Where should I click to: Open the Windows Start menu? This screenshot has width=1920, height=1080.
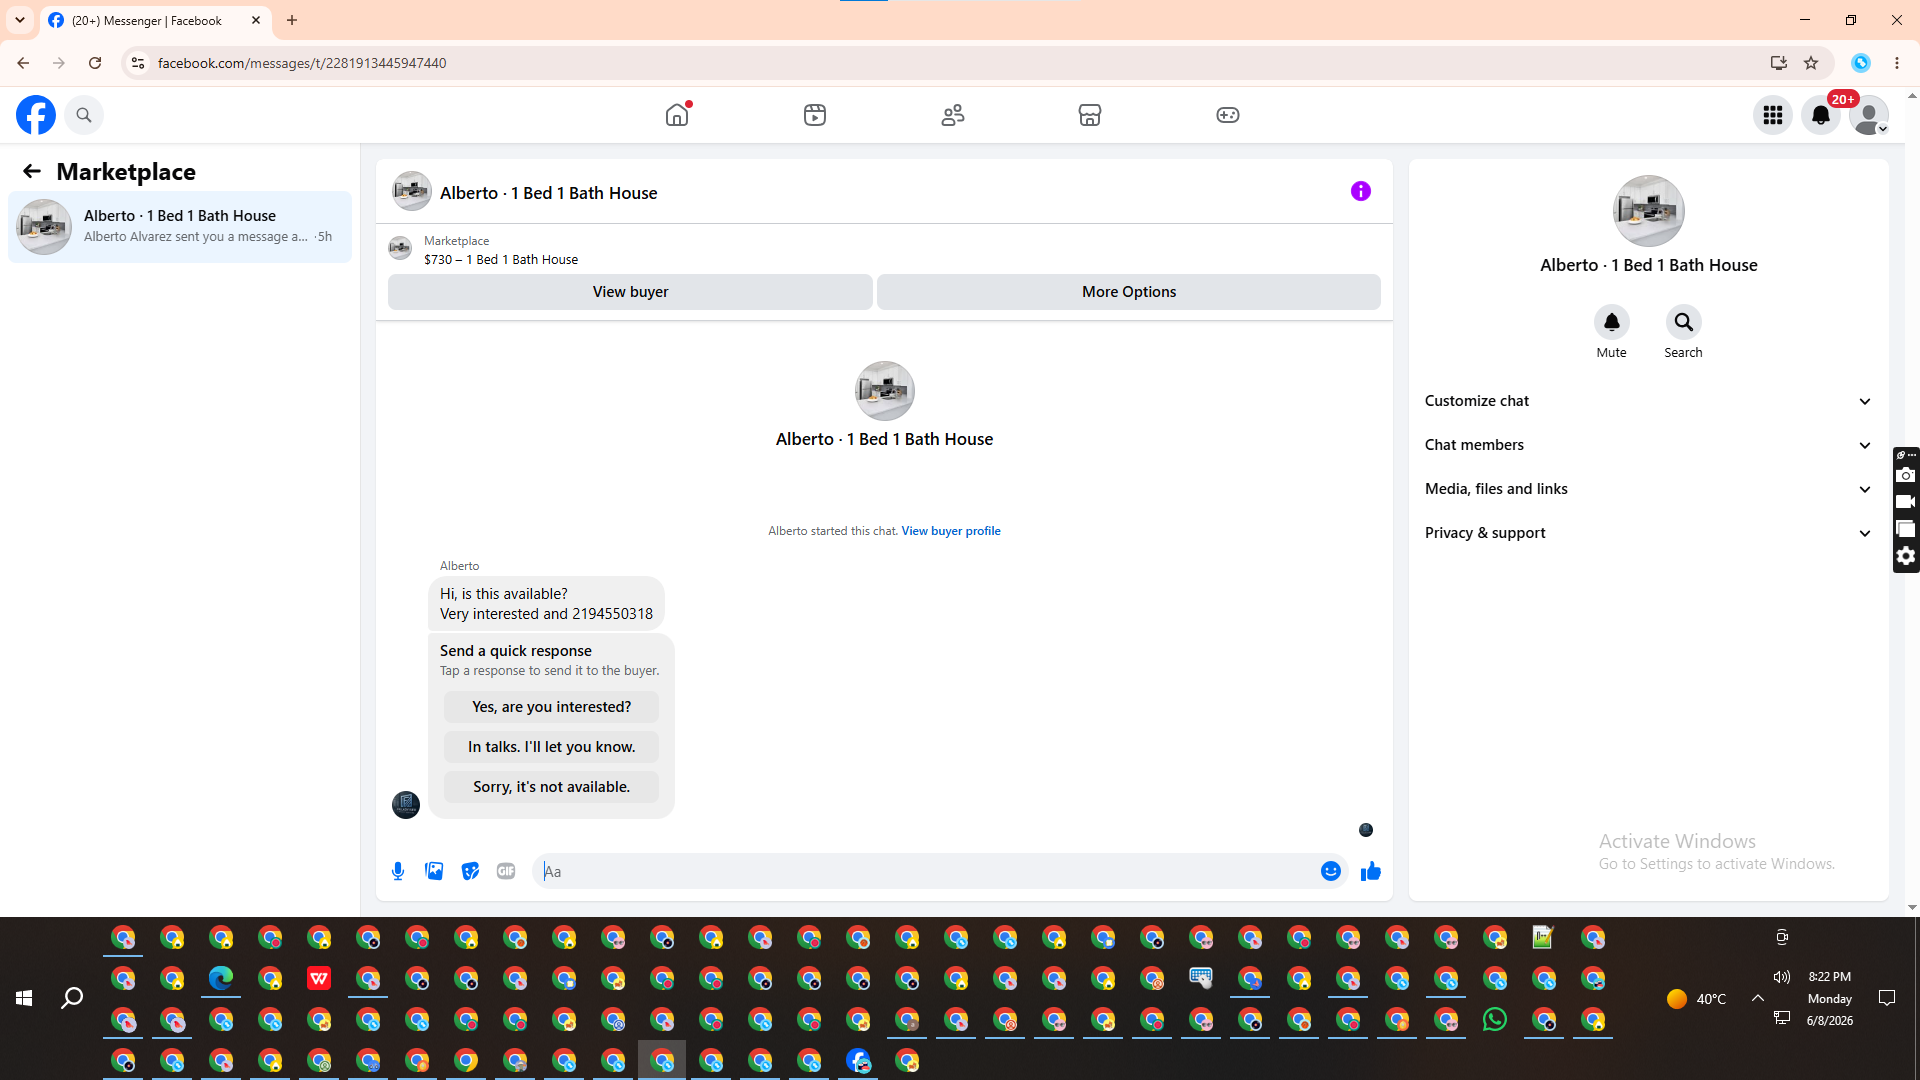(x=24, y=998)
